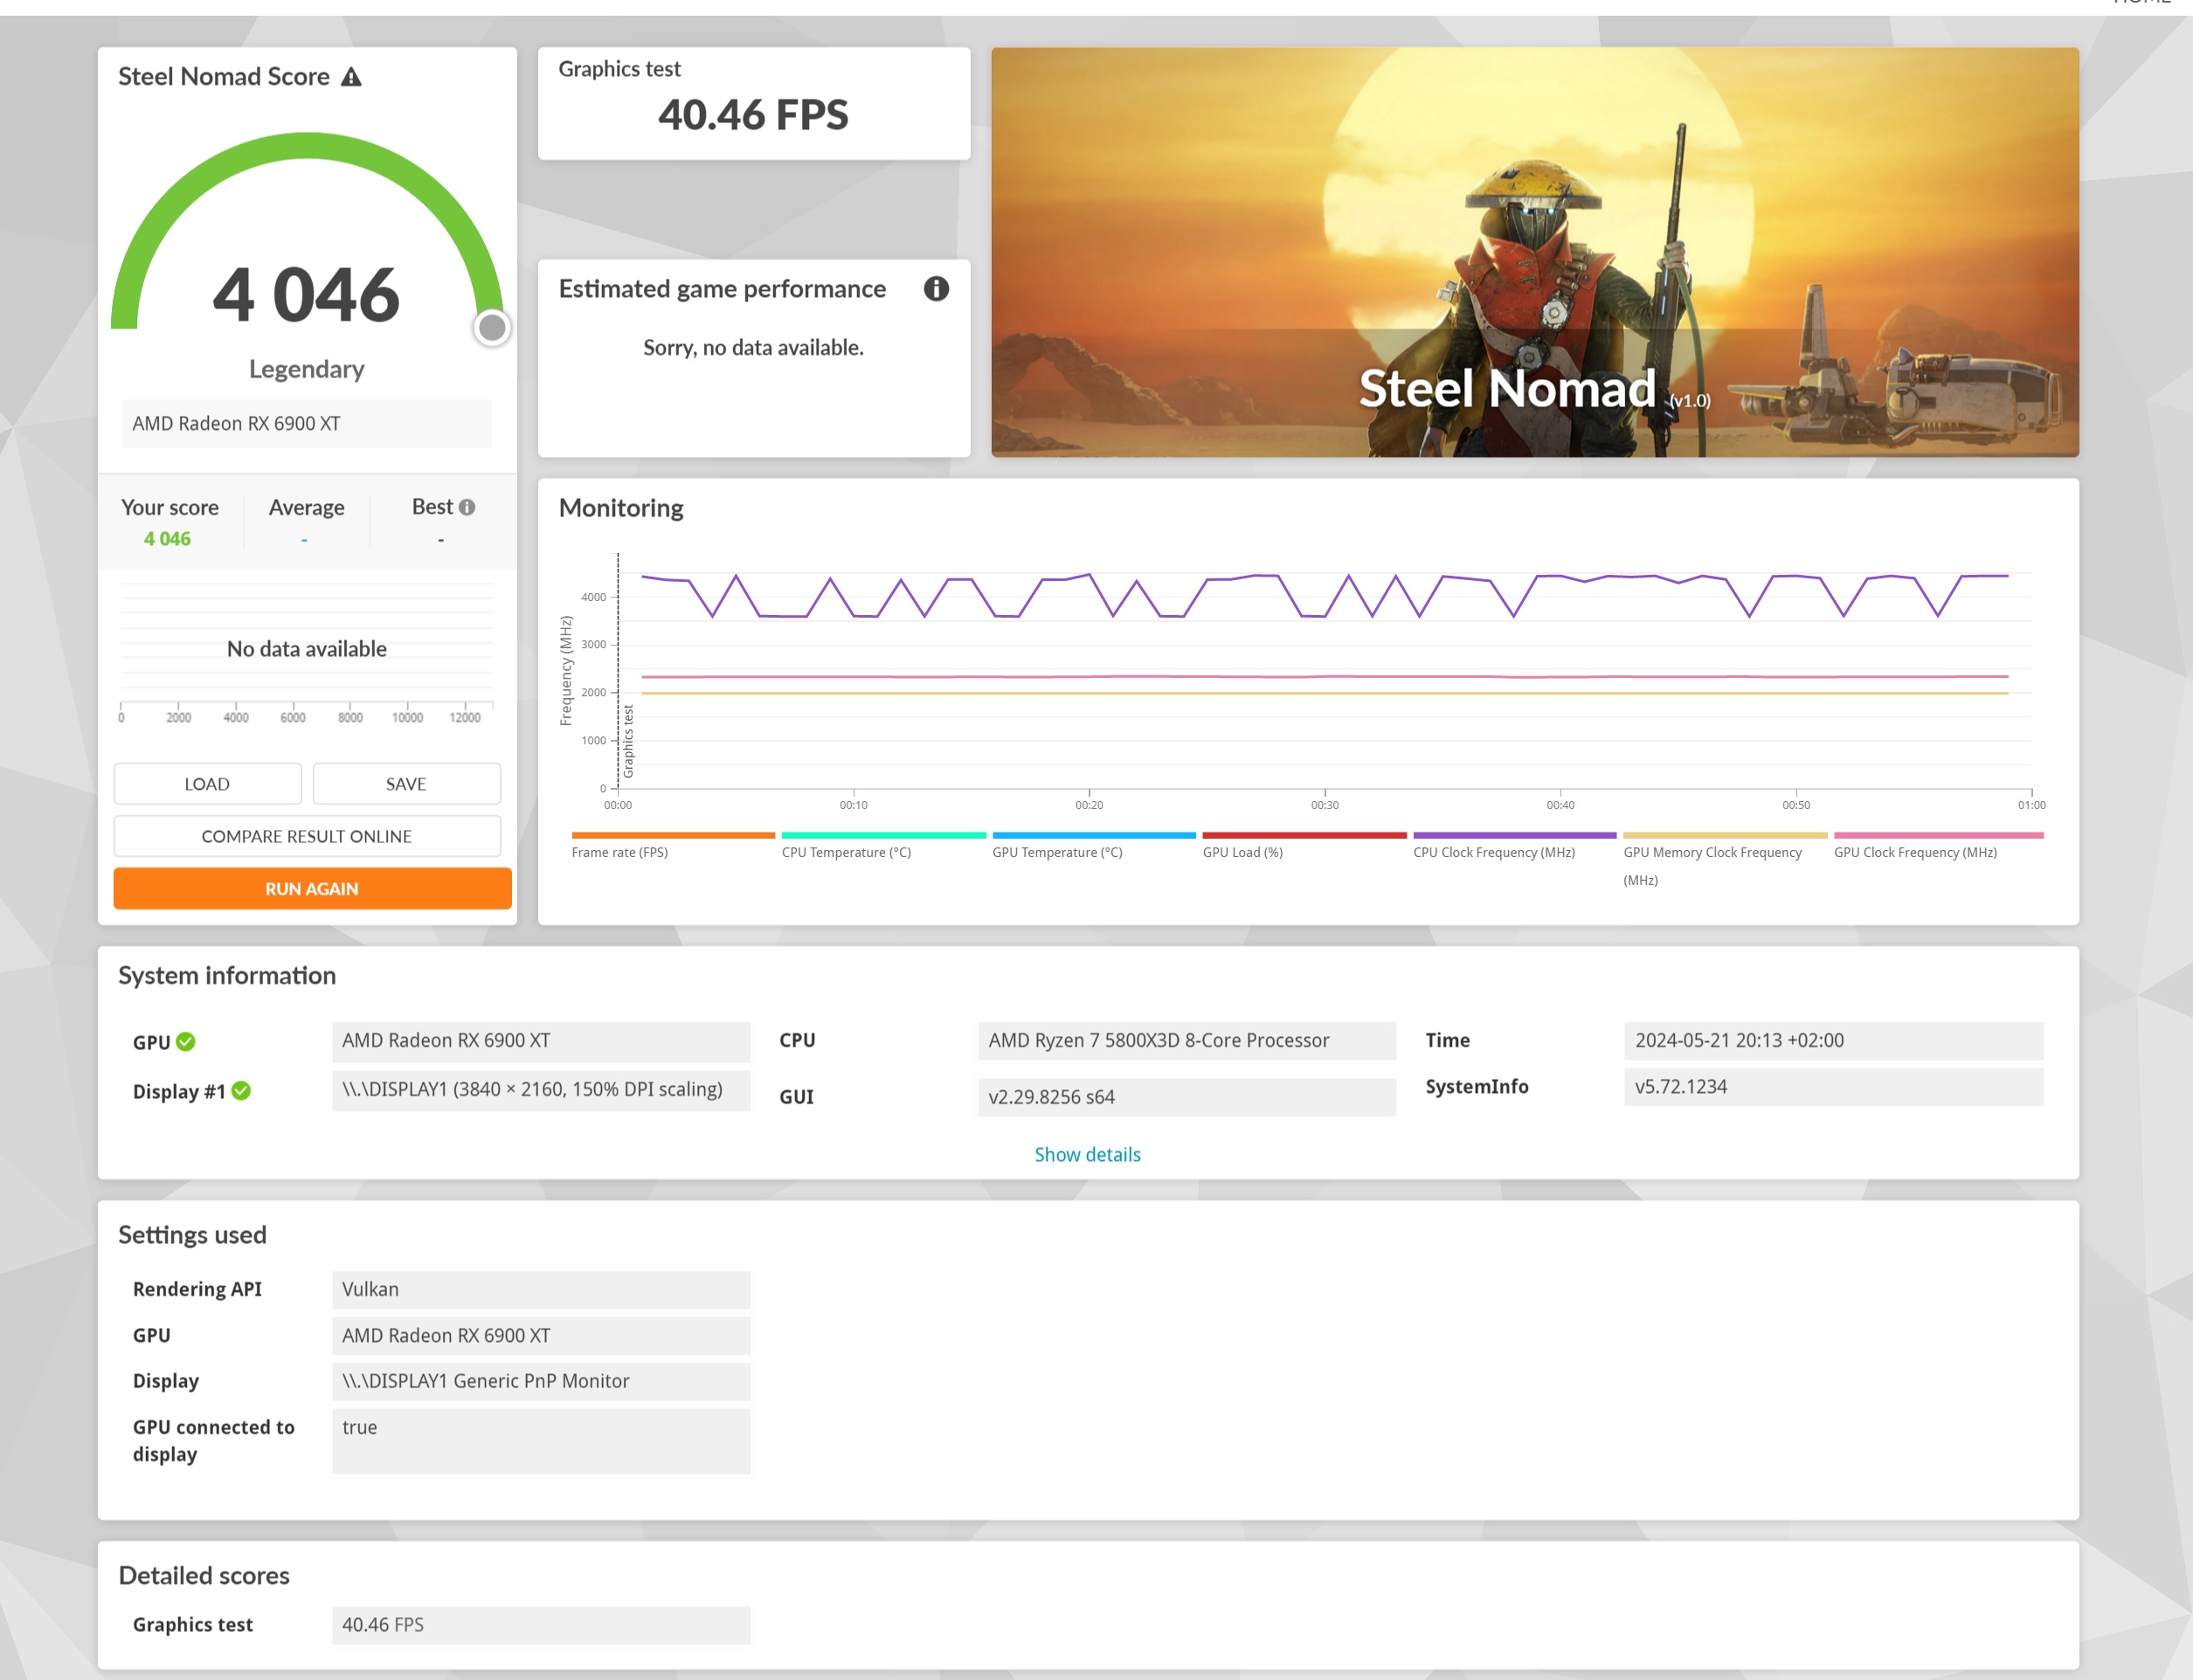Expand system info with Show details
2193x1680 pixels.
click(1087, 1155)
